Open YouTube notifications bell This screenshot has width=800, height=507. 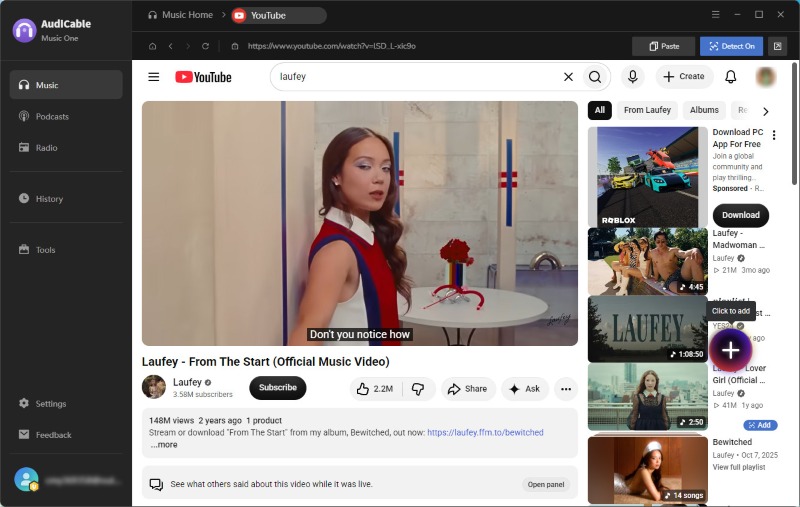tap(731, 77)
